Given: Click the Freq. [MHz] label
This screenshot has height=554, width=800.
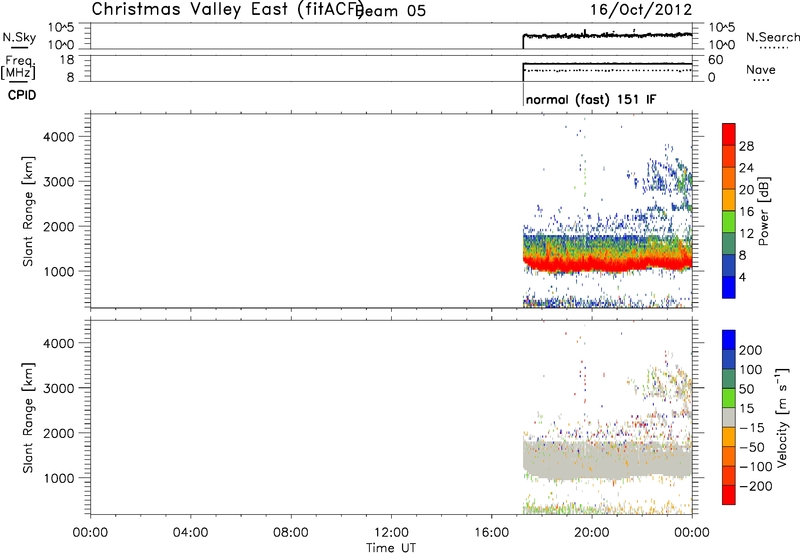Looking at the screenshot, I should point(18,67).
